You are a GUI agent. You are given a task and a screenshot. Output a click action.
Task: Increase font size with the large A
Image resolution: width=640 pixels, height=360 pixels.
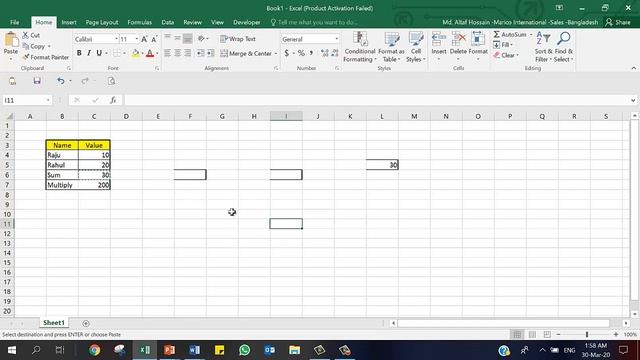click(x=144, y=39)
